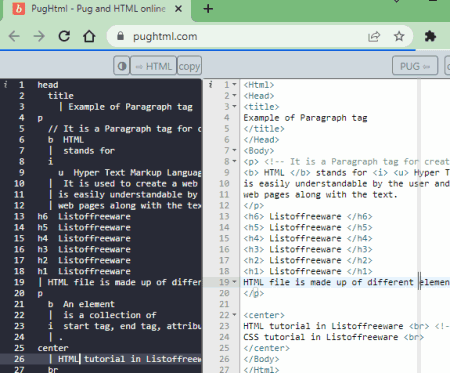Go back using the browser back arrow
Screen dimensions: 450x373
click(x=14, y=36)
